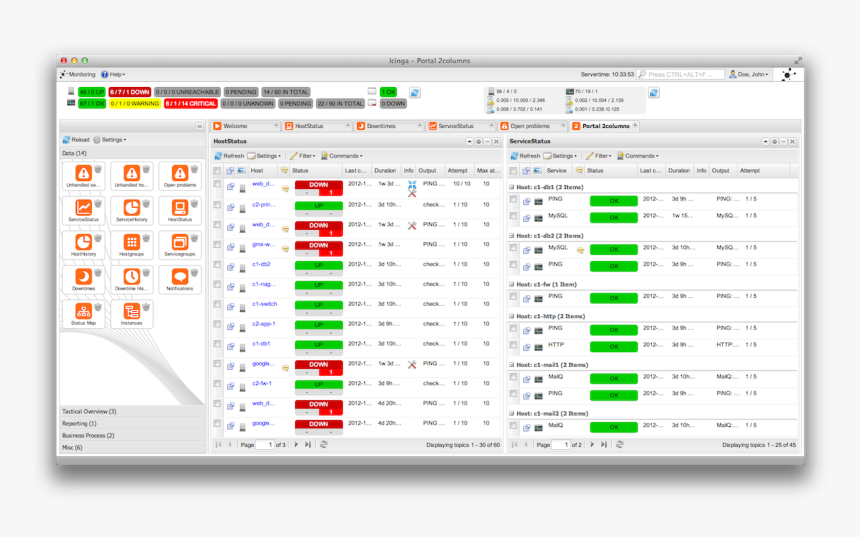Go to next page in ServiceStatus pager

[592, 445]
